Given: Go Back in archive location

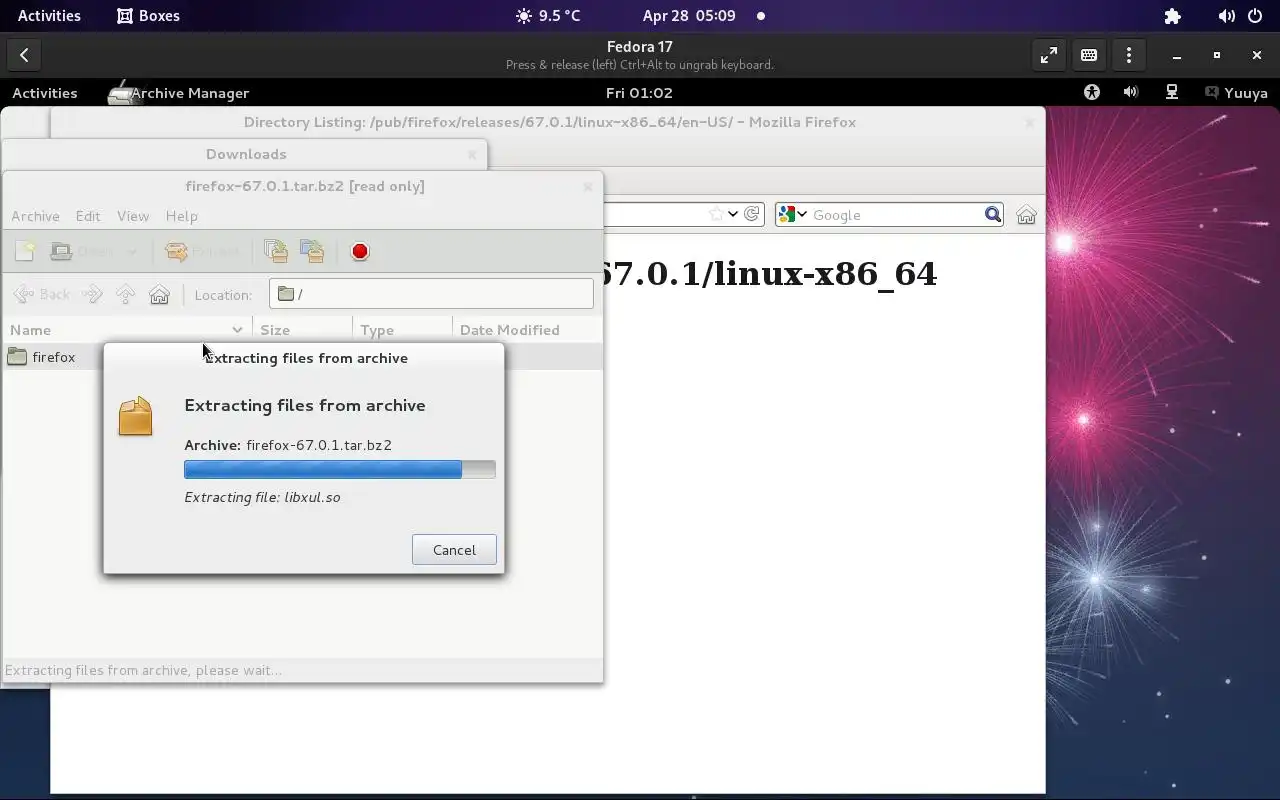Looking at the screenshot, I should tap(41, 294).
